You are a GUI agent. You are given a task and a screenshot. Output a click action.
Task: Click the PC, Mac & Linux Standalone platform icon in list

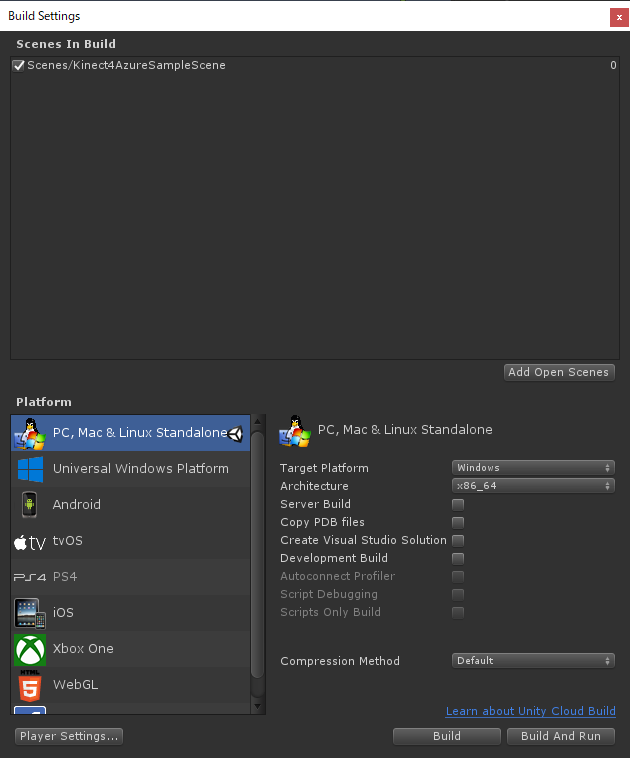(x=30, y=433)
